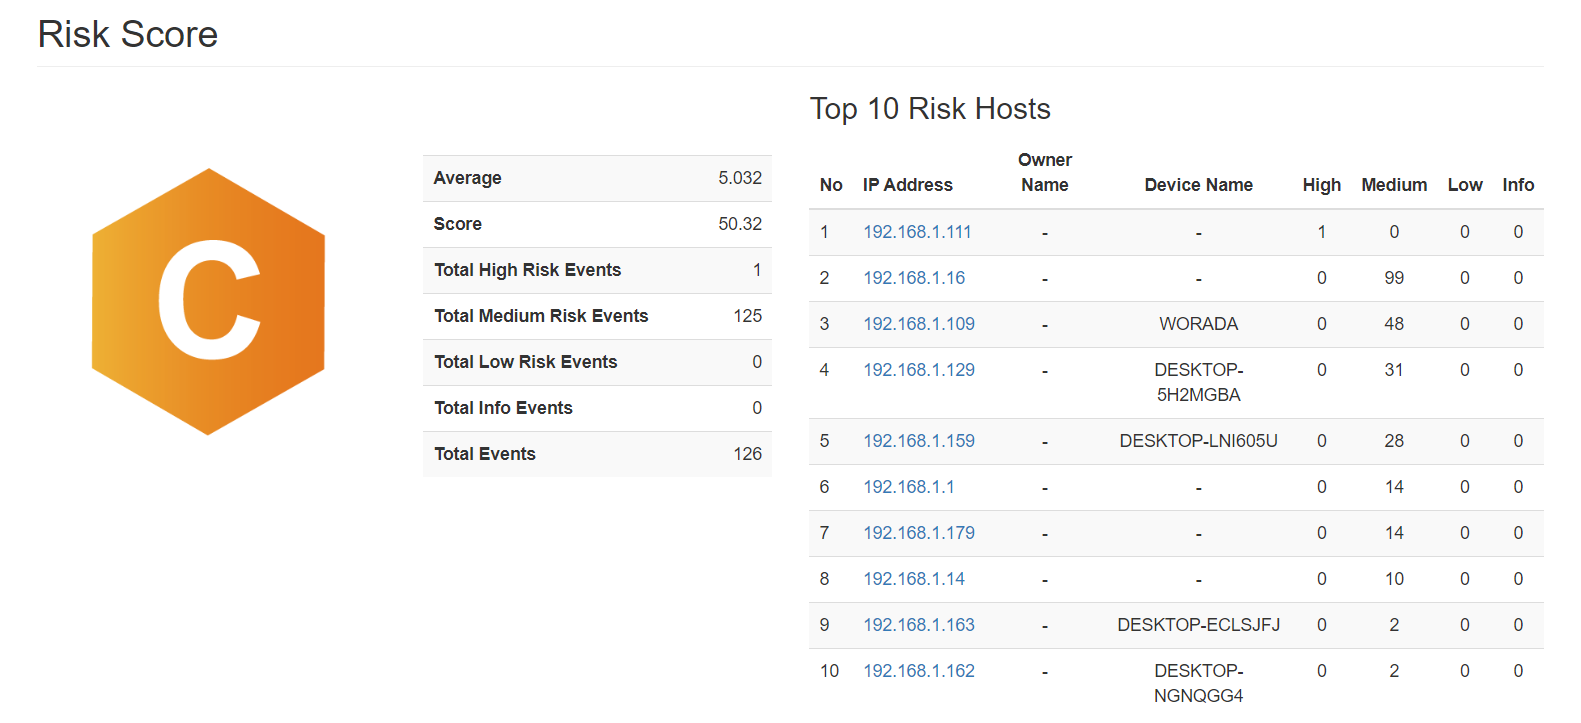This screenshot has width=1581, height=723.
Task: Click the WORADA device name cell
Action: click(x=1198, y=324)
